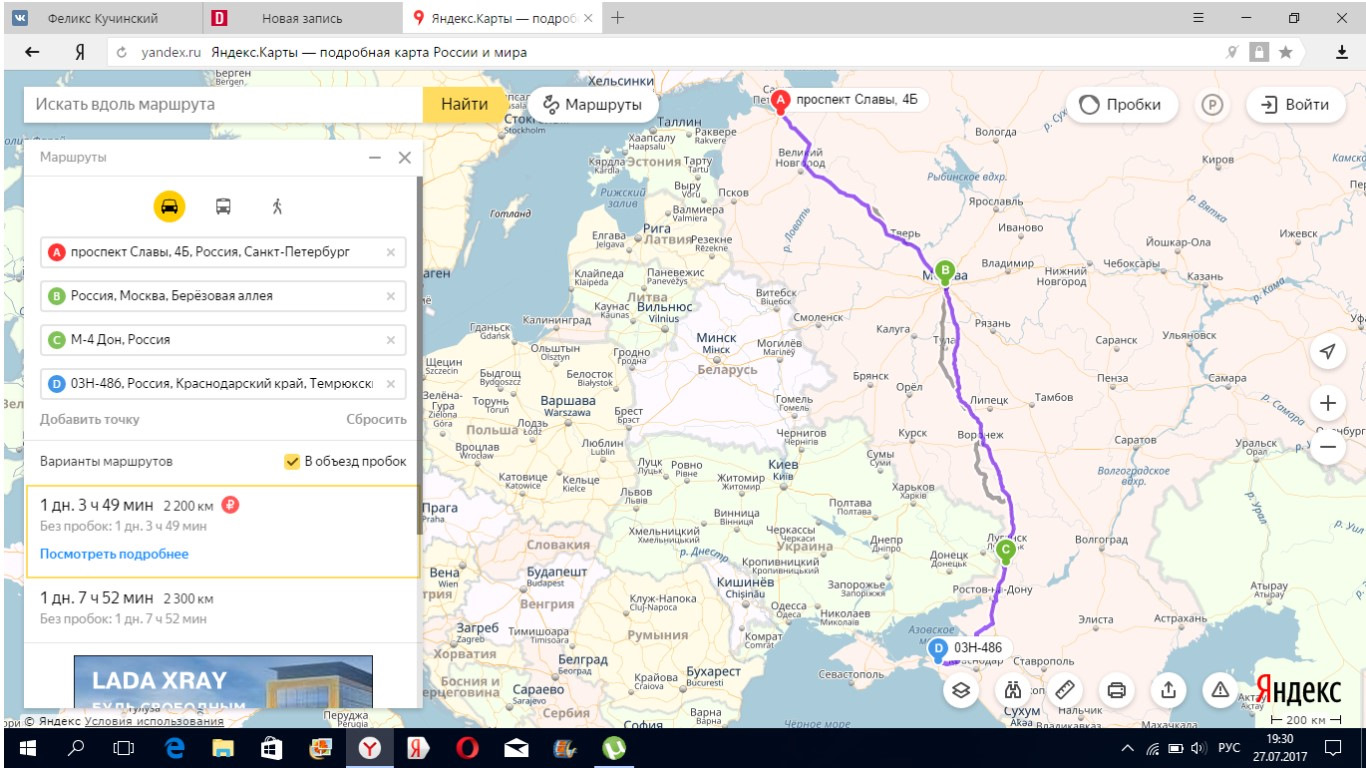
Task: Open uTorrent from taskbar
Action: [x=613, y=747]
